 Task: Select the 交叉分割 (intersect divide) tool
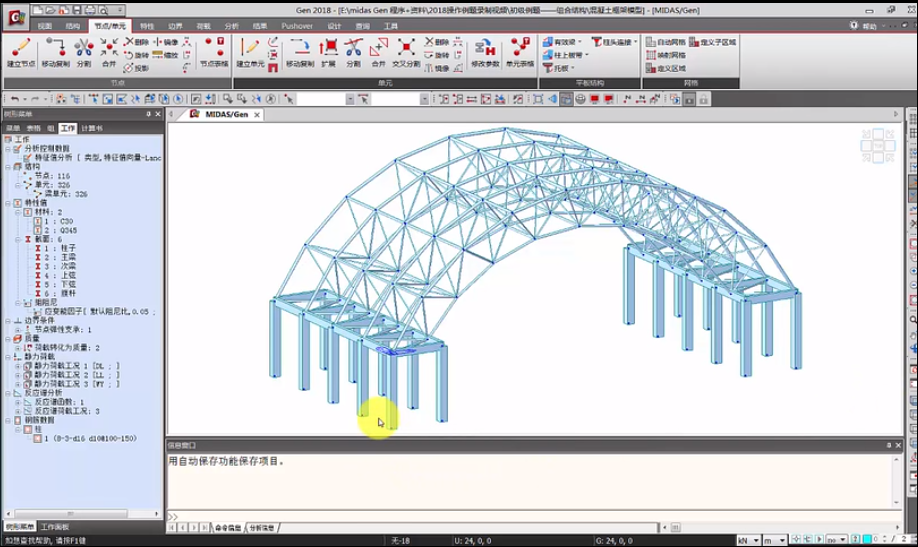(x=406, y=51)
